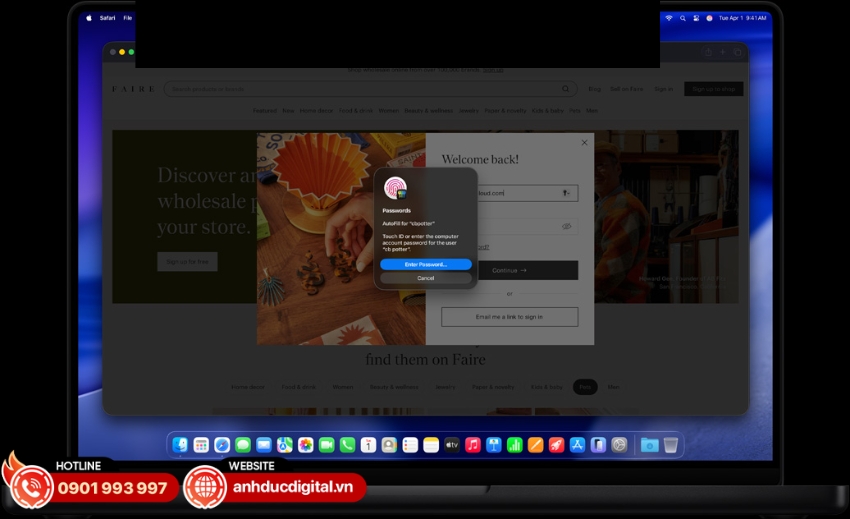Select the Pets category pill
The width and height of the screenshot is (850, 519).
click(x=584, y=386)
